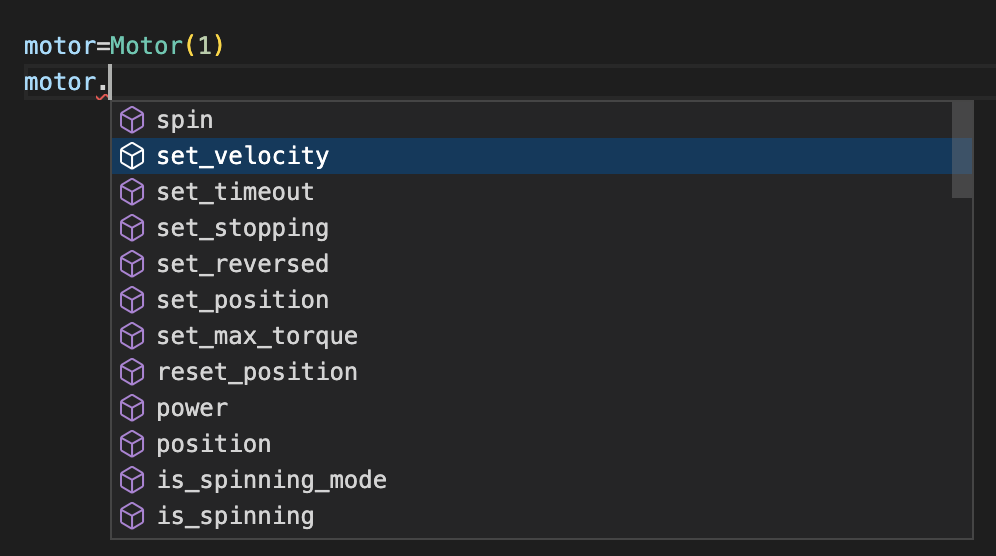Click the method icon beside set_stopping

[132, 228]
